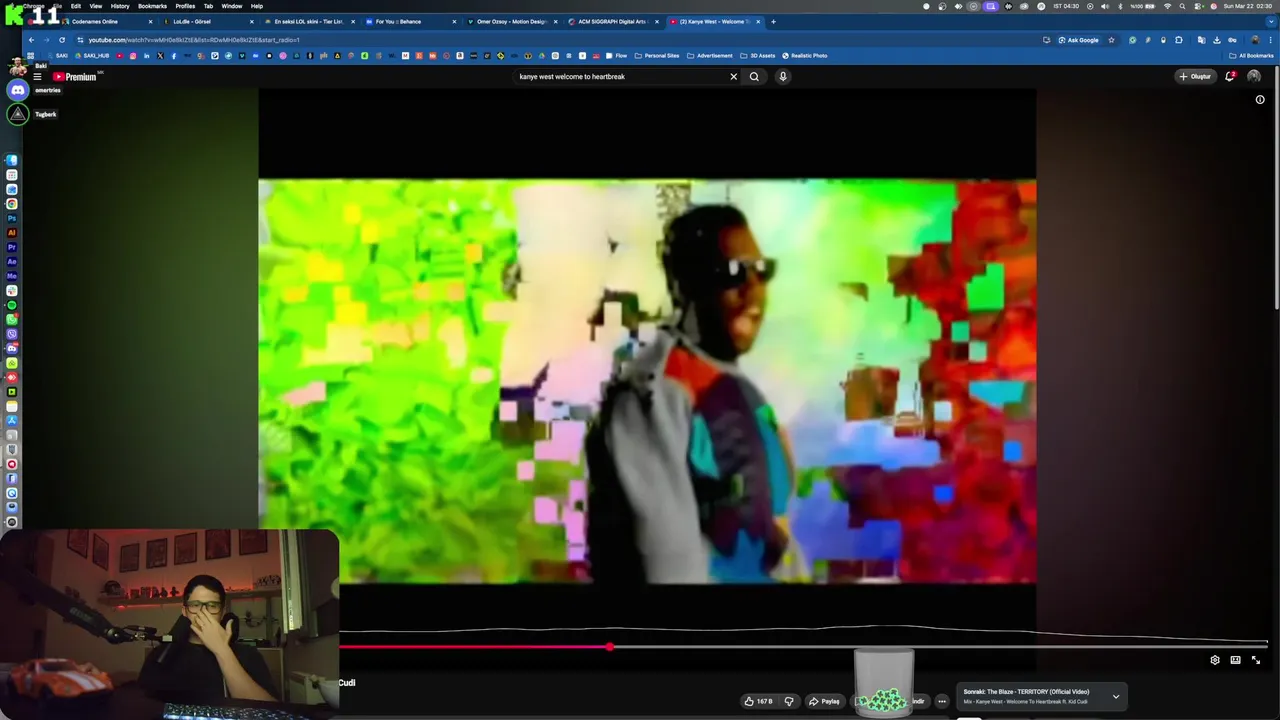Reload the YouTube page
1280x720 pixels.
click(62, 40)
